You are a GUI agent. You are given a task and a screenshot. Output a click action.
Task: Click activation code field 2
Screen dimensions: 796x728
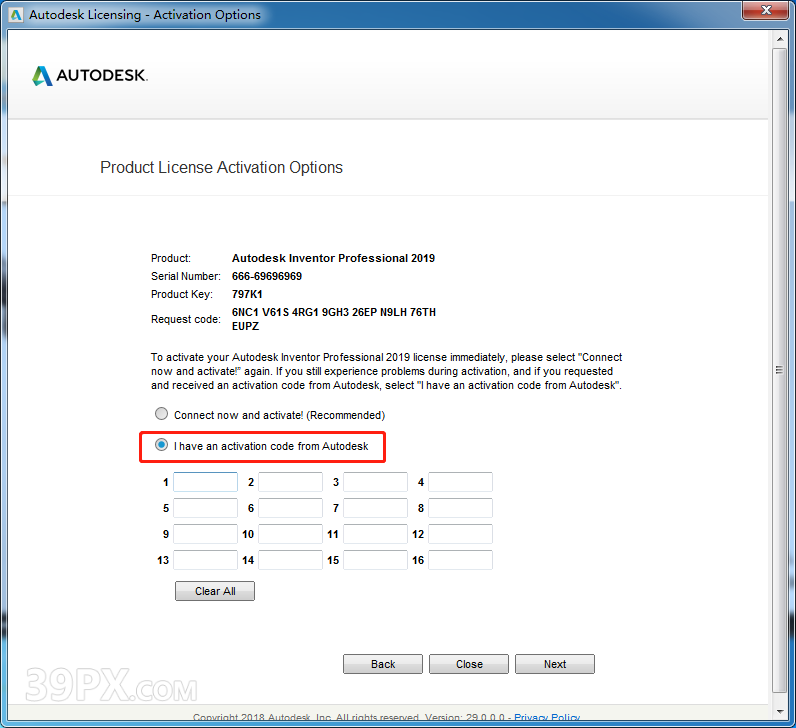[290, 482]
